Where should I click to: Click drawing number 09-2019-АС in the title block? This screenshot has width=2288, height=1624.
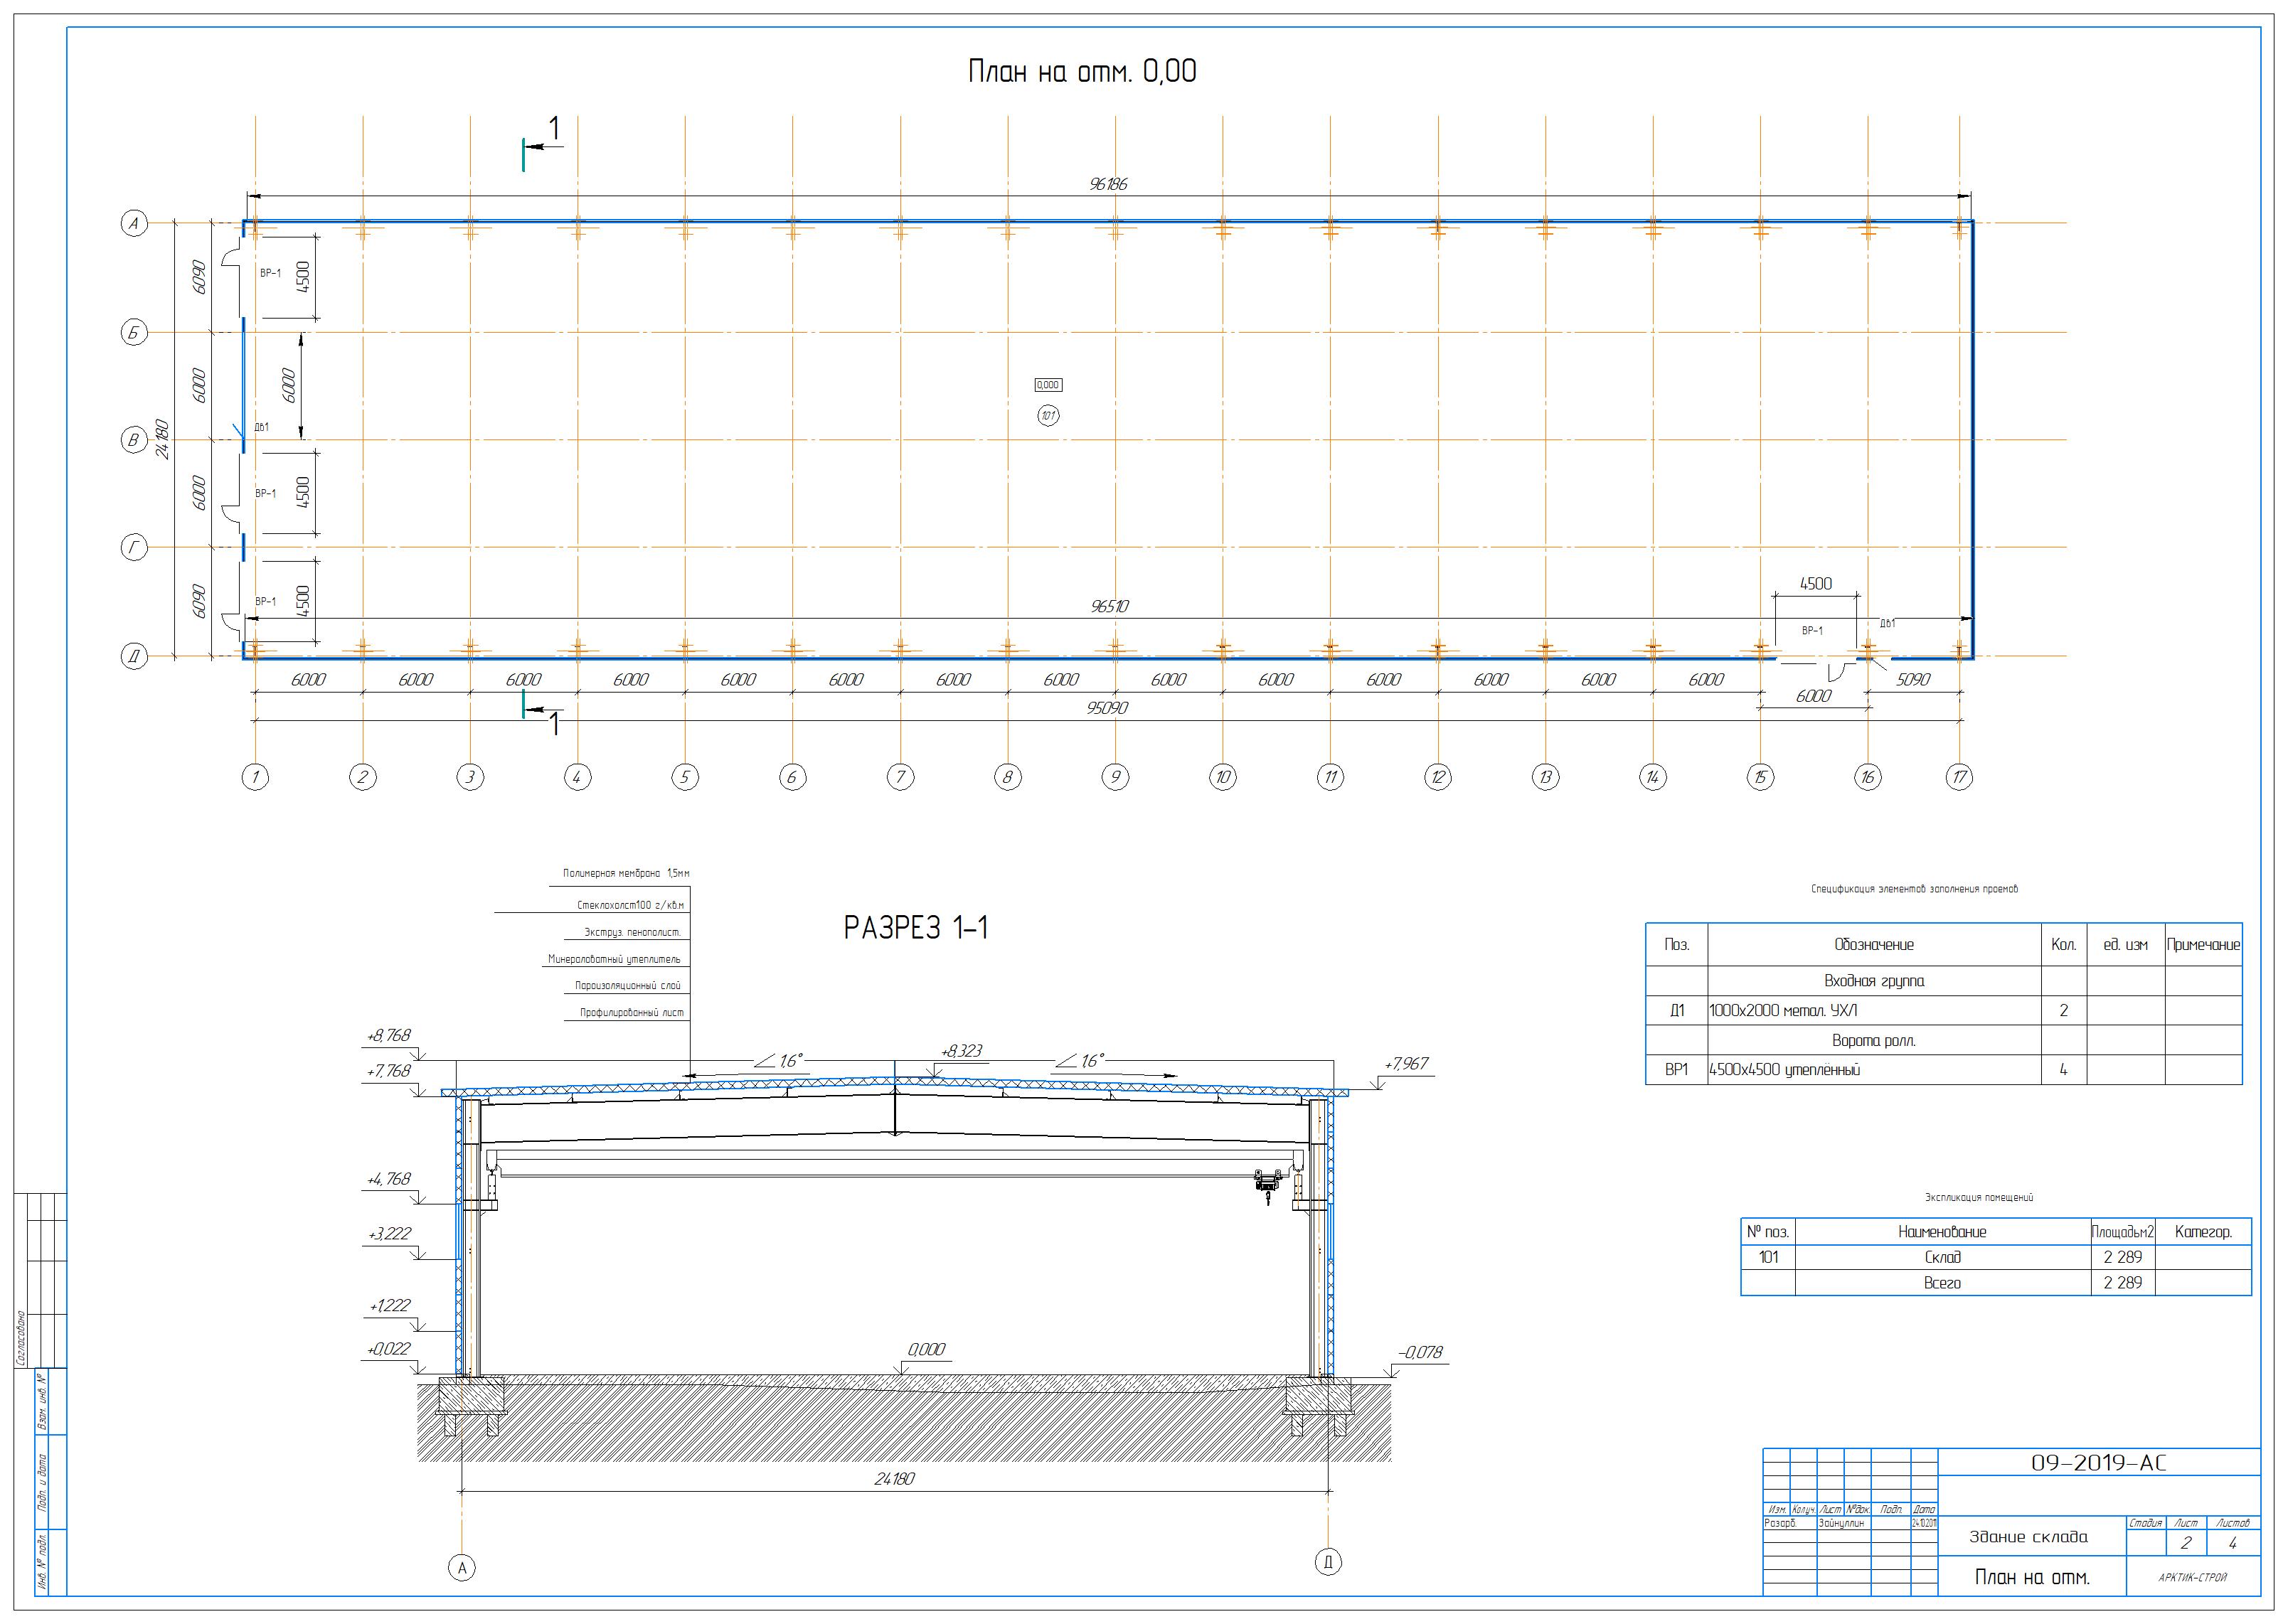(2098, 1463)
